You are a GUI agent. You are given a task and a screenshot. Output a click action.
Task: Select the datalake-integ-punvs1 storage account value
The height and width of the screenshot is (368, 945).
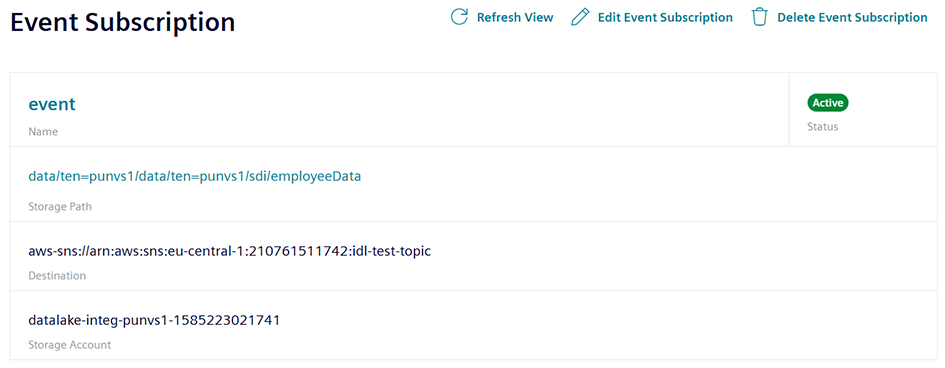click(154, 320)
